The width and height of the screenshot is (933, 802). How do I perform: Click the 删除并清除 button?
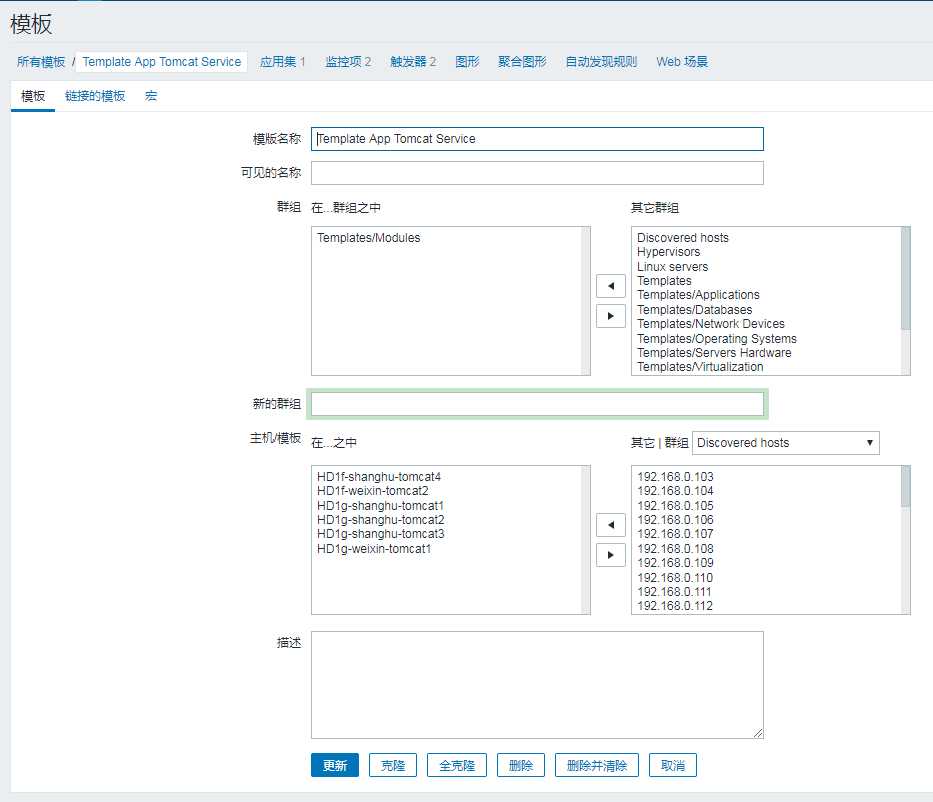pos(597,765)
